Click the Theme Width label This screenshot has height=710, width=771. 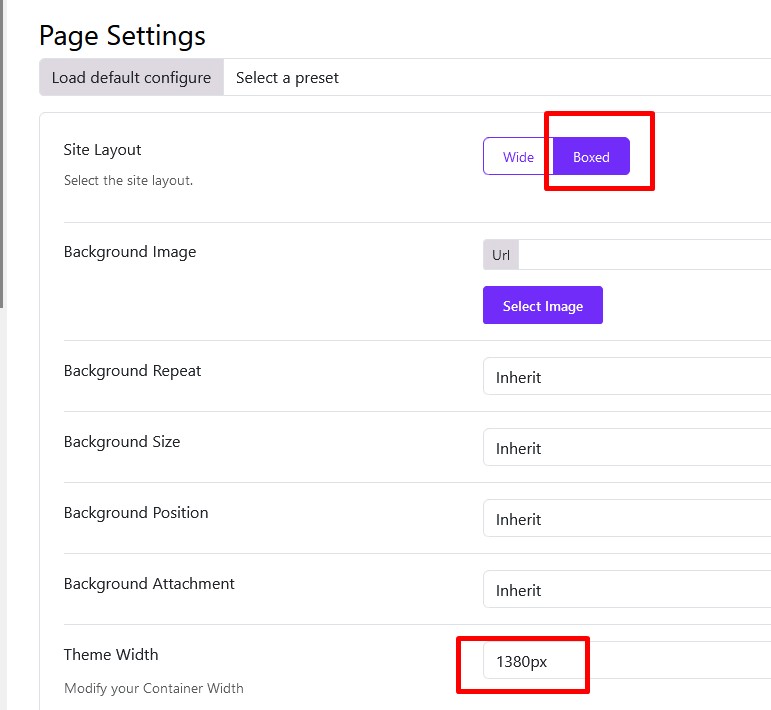pyautogui.click(x=111, y=654)
